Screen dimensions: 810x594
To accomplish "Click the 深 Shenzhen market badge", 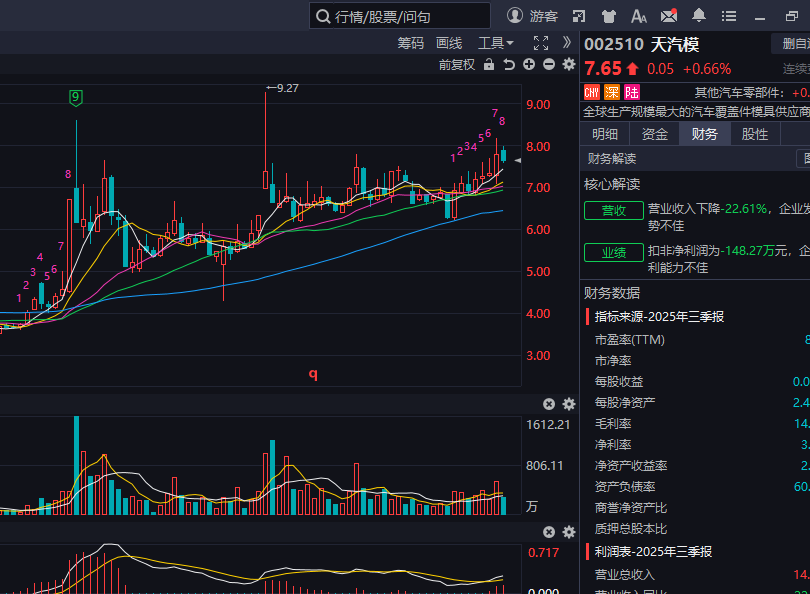I will tap(612, 92).
